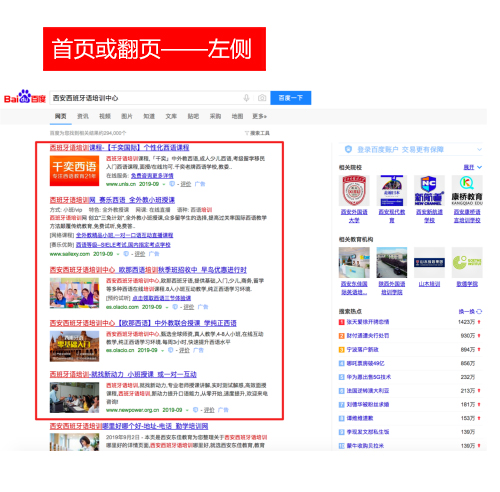This screenshot has width=500, height=492.
Task: Open the camera image search icon
Action: (x=262, y=98)
